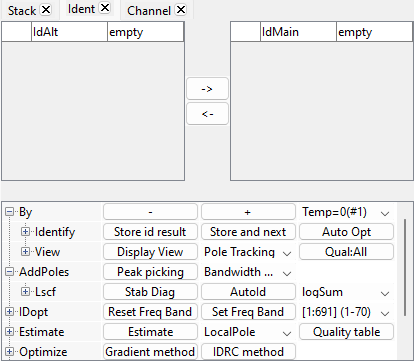Collapse the By tree node
Viewport: 414px width, 361px height.
tap(9, 212)
